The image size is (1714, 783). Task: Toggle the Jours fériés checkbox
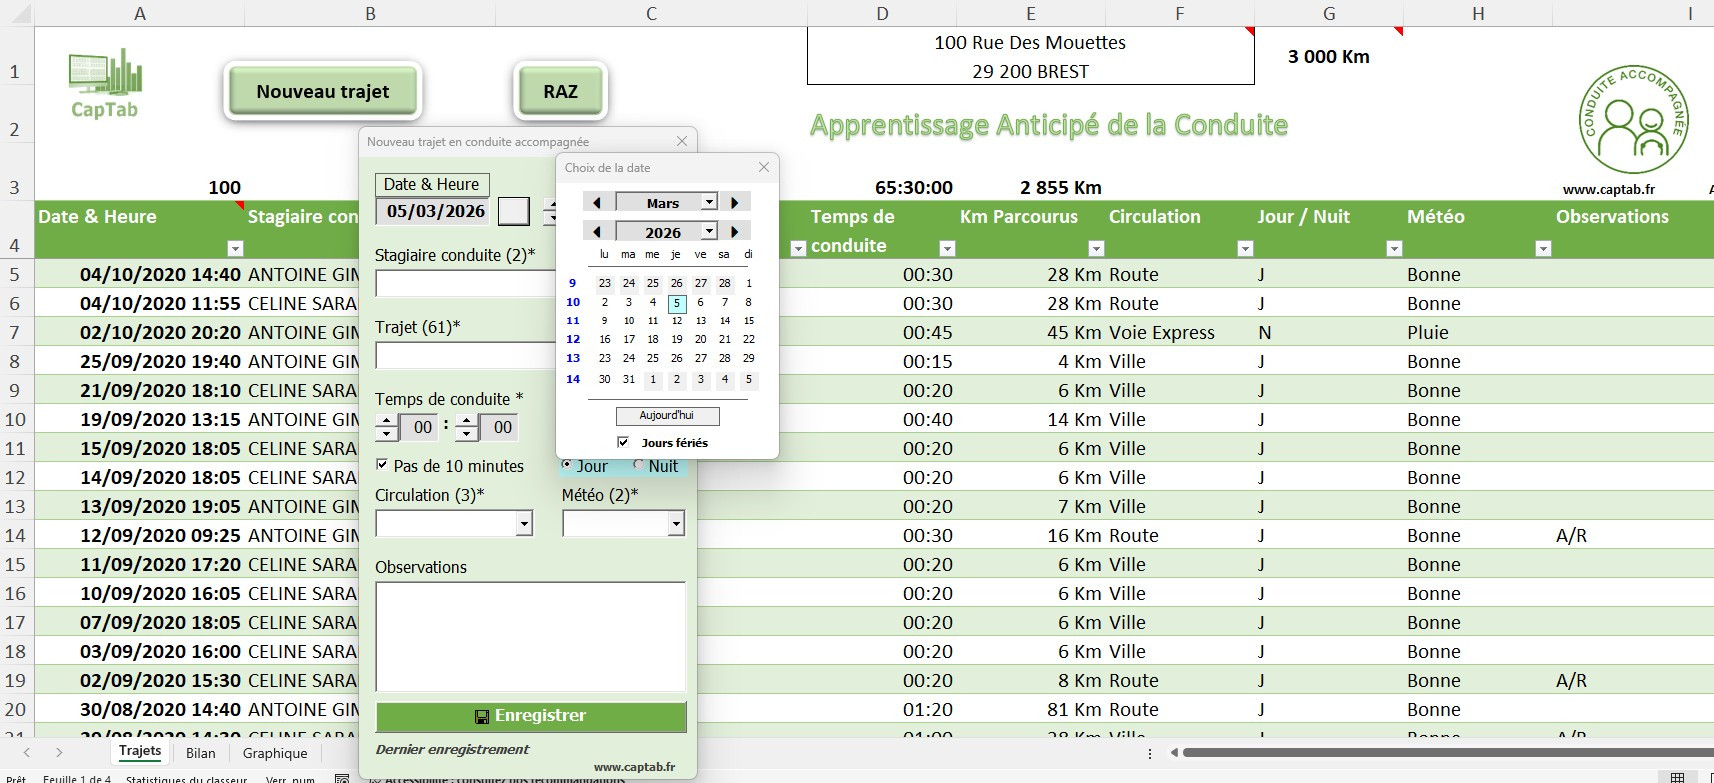623,442
